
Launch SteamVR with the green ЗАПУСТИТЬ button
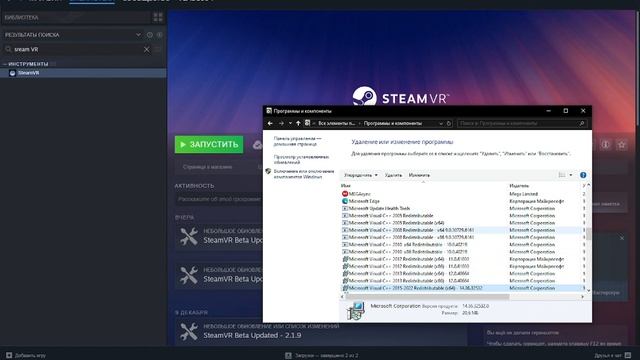coord(209,144)
